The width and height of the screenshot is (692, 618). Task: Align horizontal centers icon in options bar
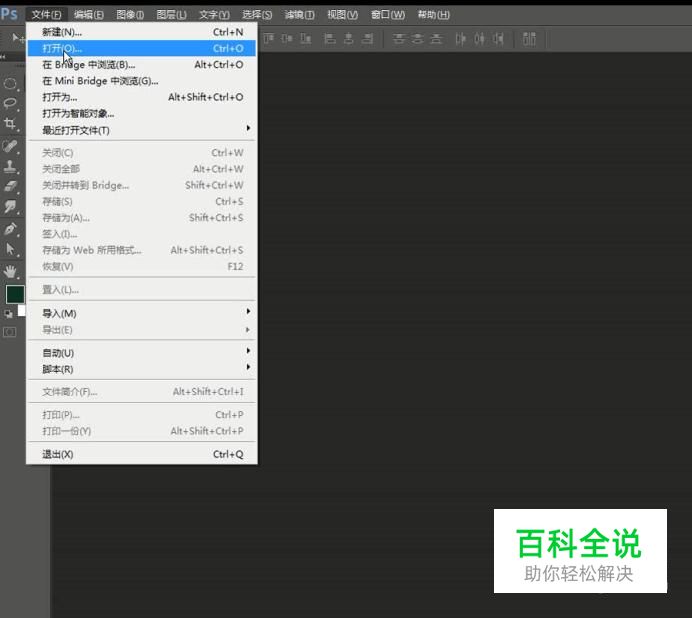pyautogui.click(x=348, y=38)
